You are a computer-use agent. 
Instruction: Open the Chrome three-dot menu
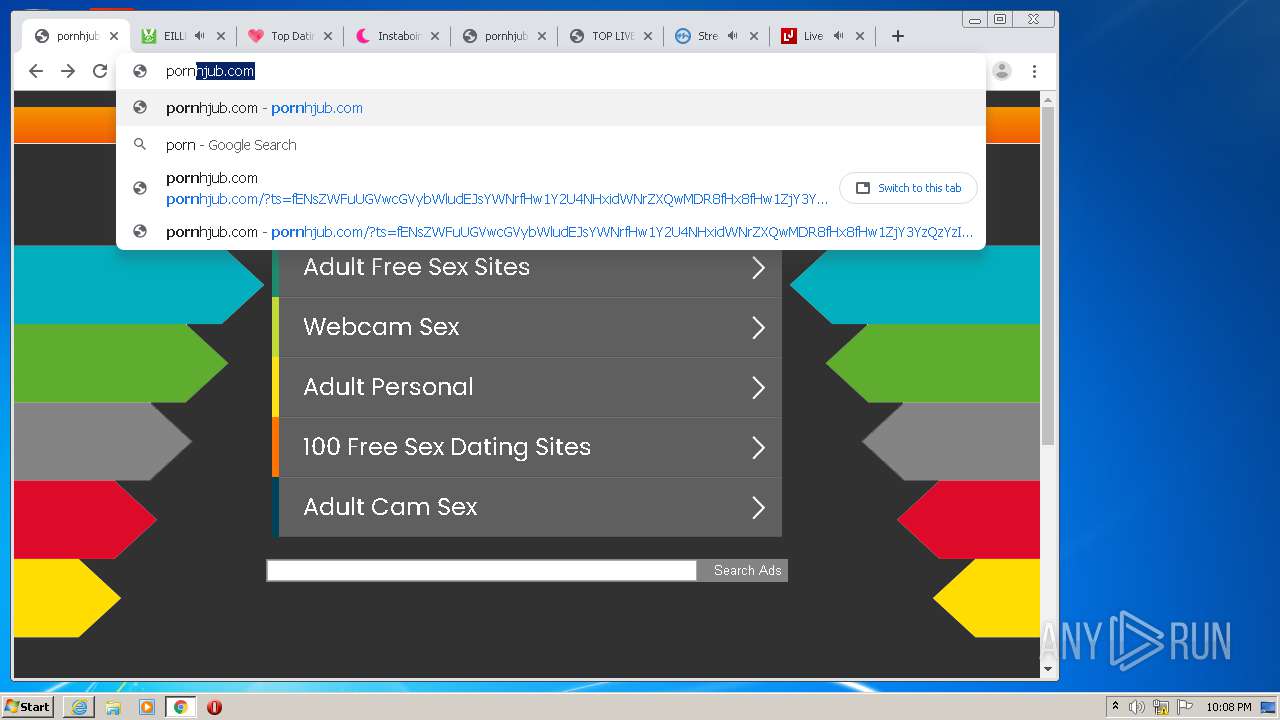coord(1035,71)
